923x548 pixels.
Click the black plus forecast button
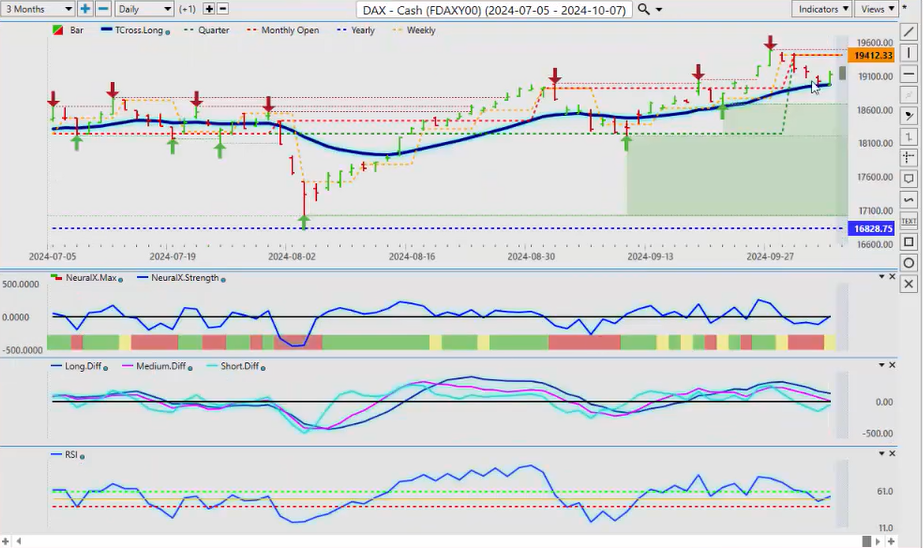(209, 9)
